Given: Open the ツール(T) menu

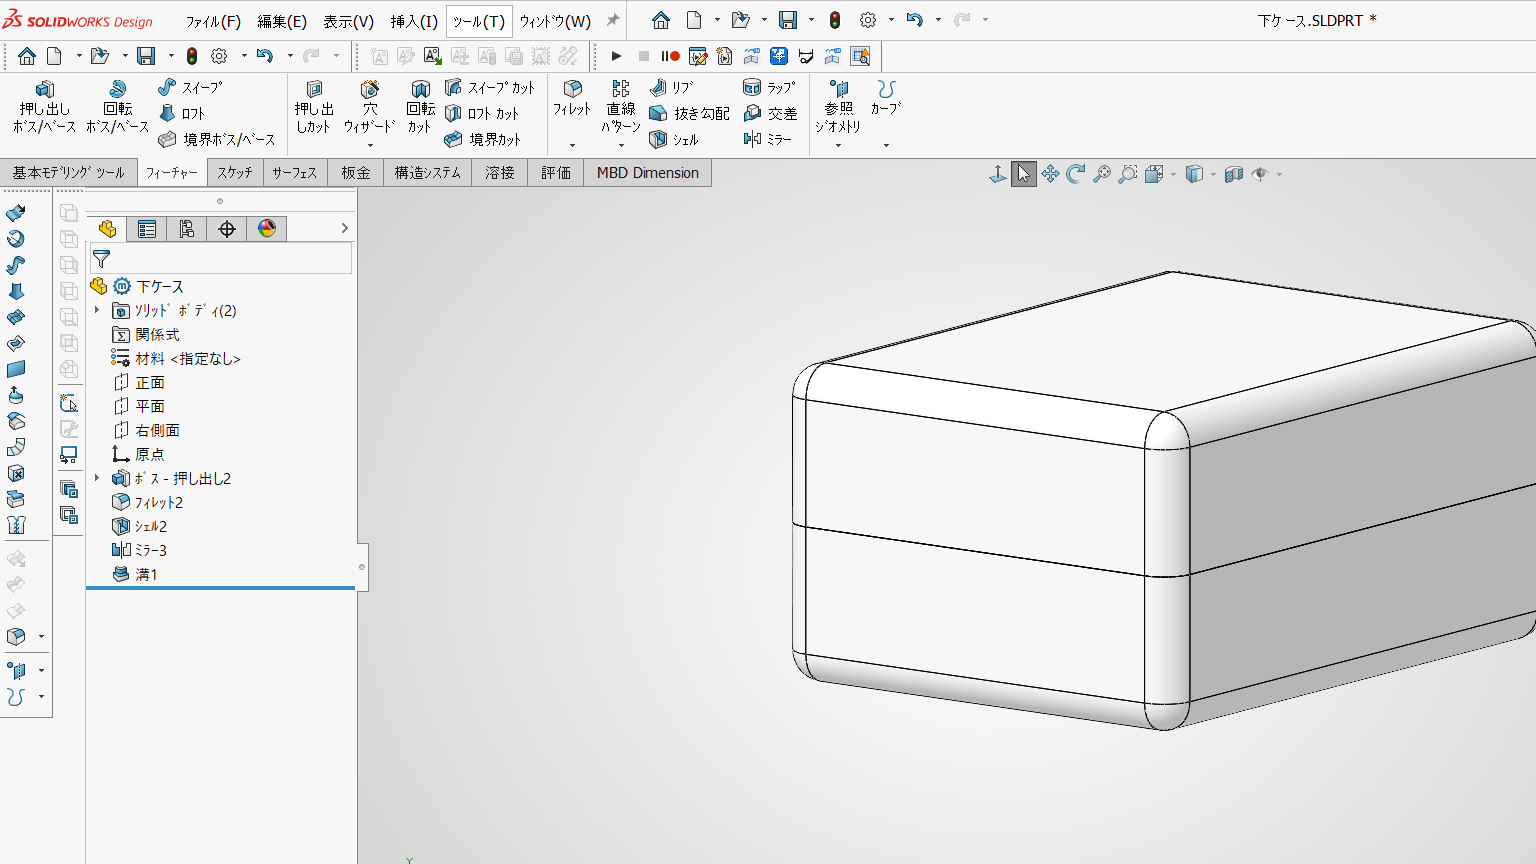Looking at the screenshot, I should 479,21.
